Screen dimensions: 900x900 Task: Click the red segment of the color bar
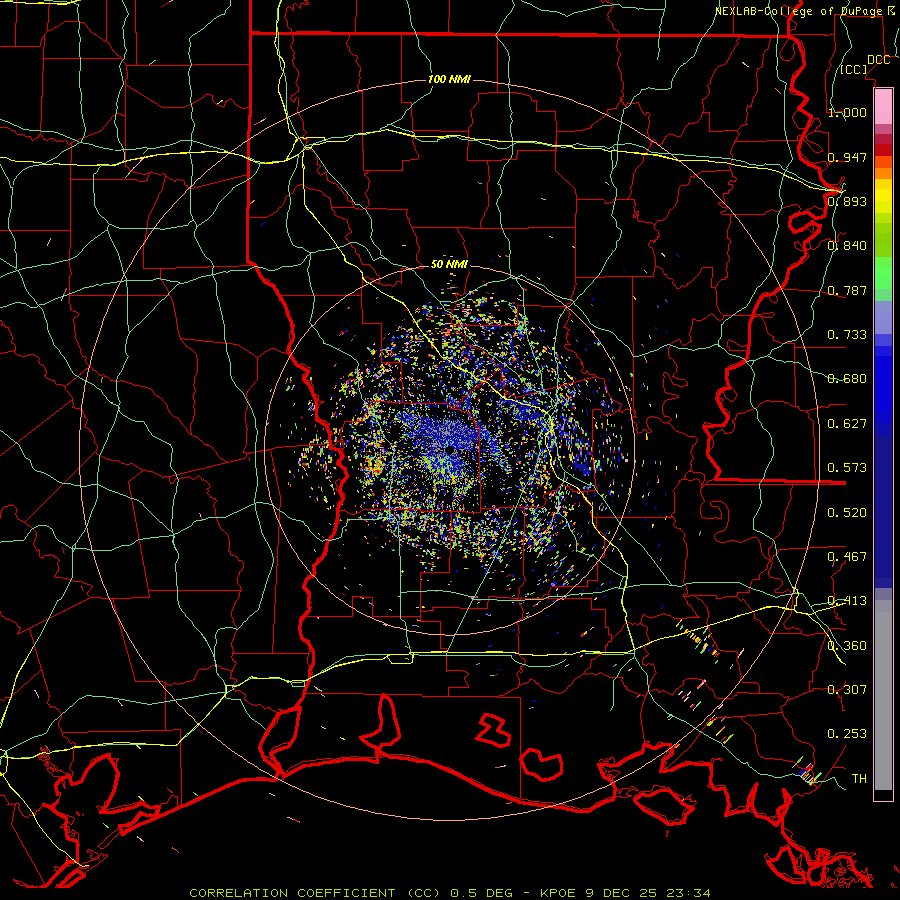(x=883, y=150)
